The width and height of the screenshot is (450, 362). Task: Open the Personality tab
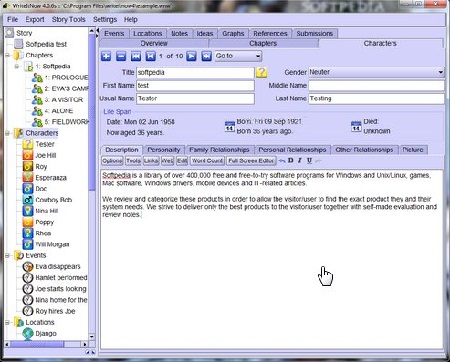(164, 150)
